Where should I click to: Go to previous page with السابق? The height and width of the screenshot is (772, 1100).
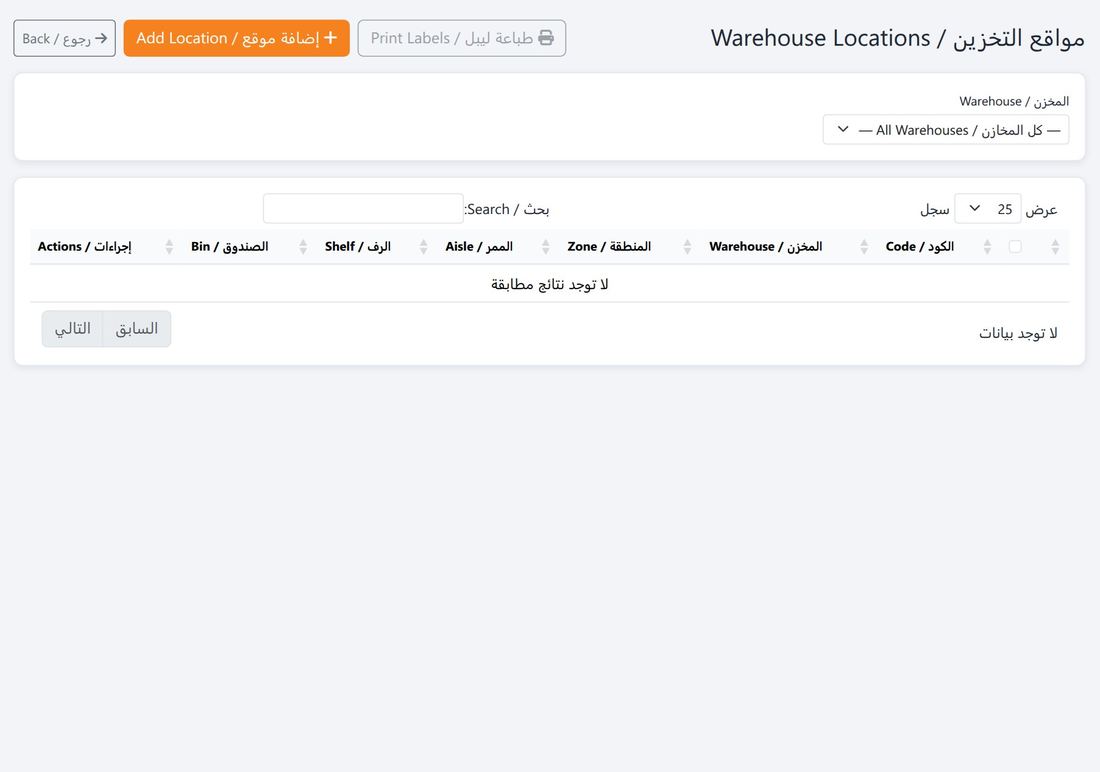pyautogui.click(x=137, y=329)
